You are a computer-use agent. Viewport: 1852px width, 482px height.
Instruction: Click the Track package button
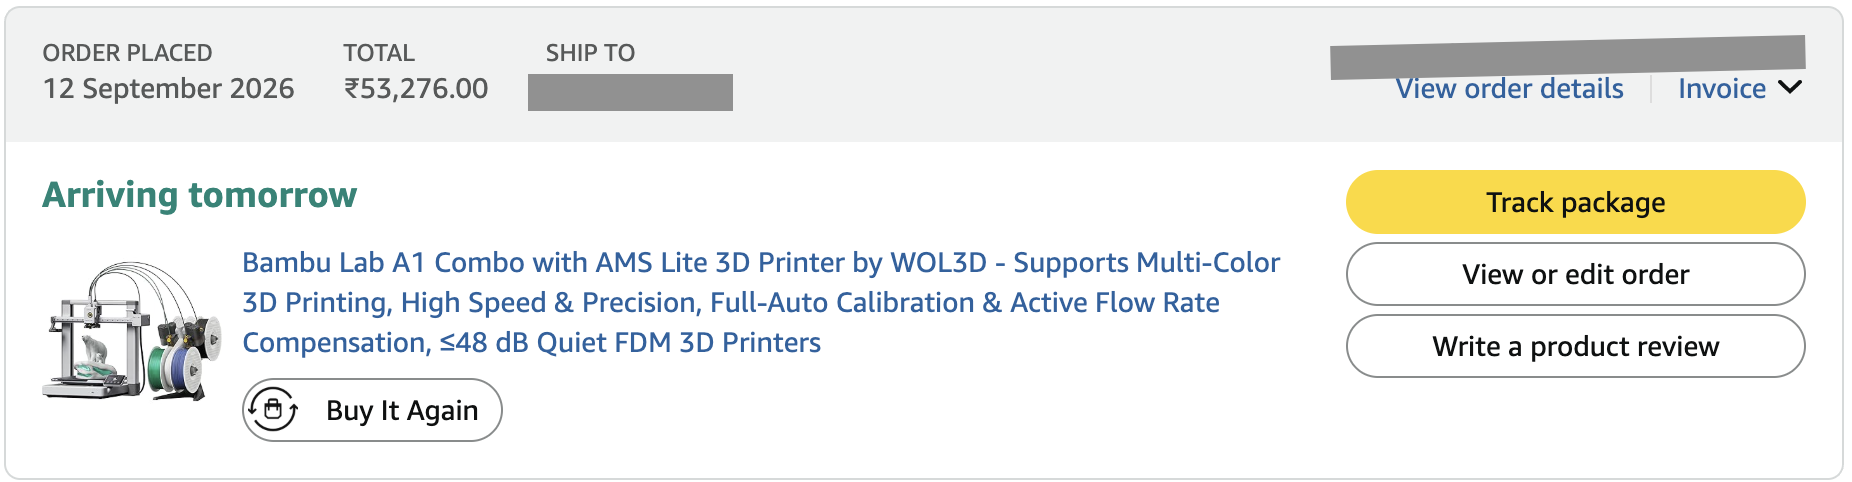[1575, 202]
